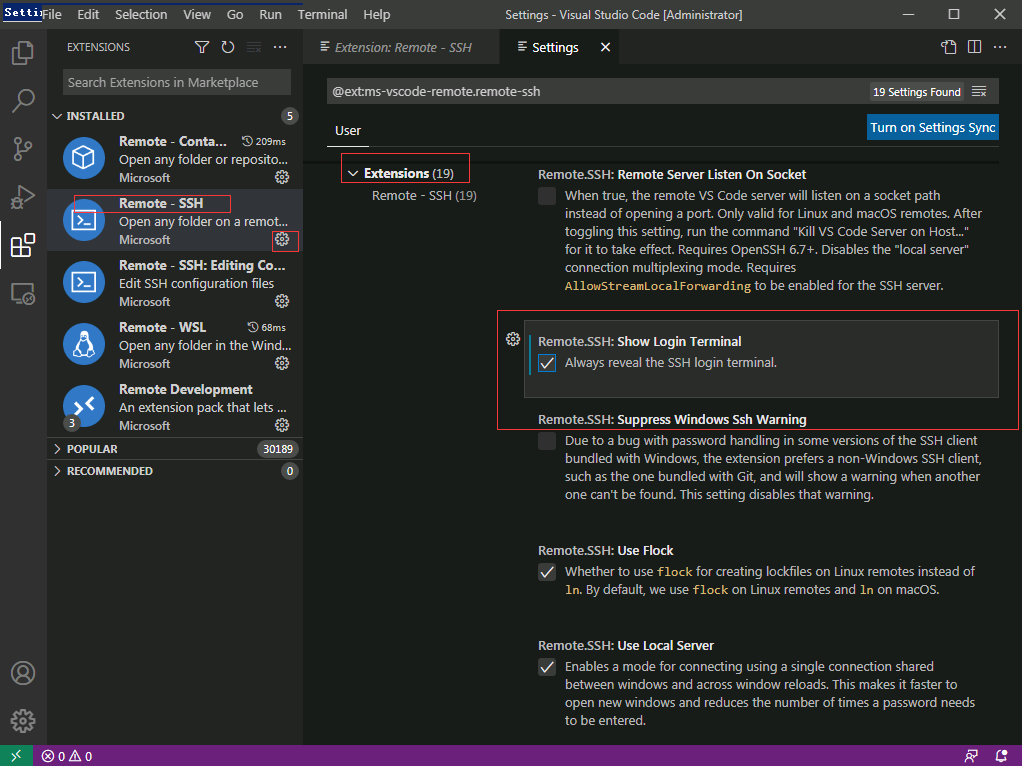Open the Edit menu
This screenshot has width=1022, height=766.
88,14
